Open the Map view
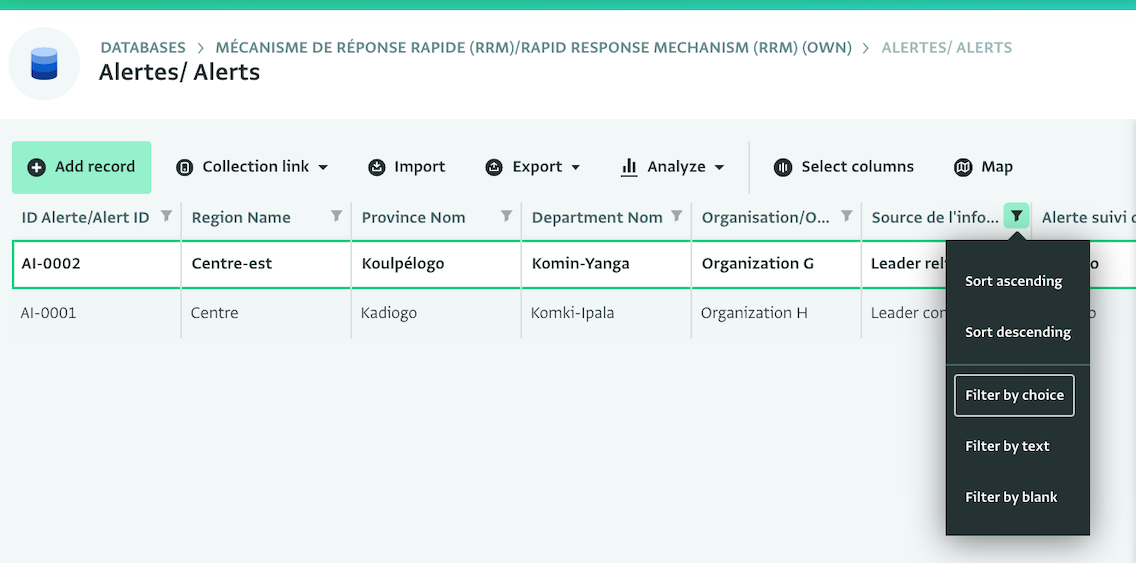 (983, 167)
